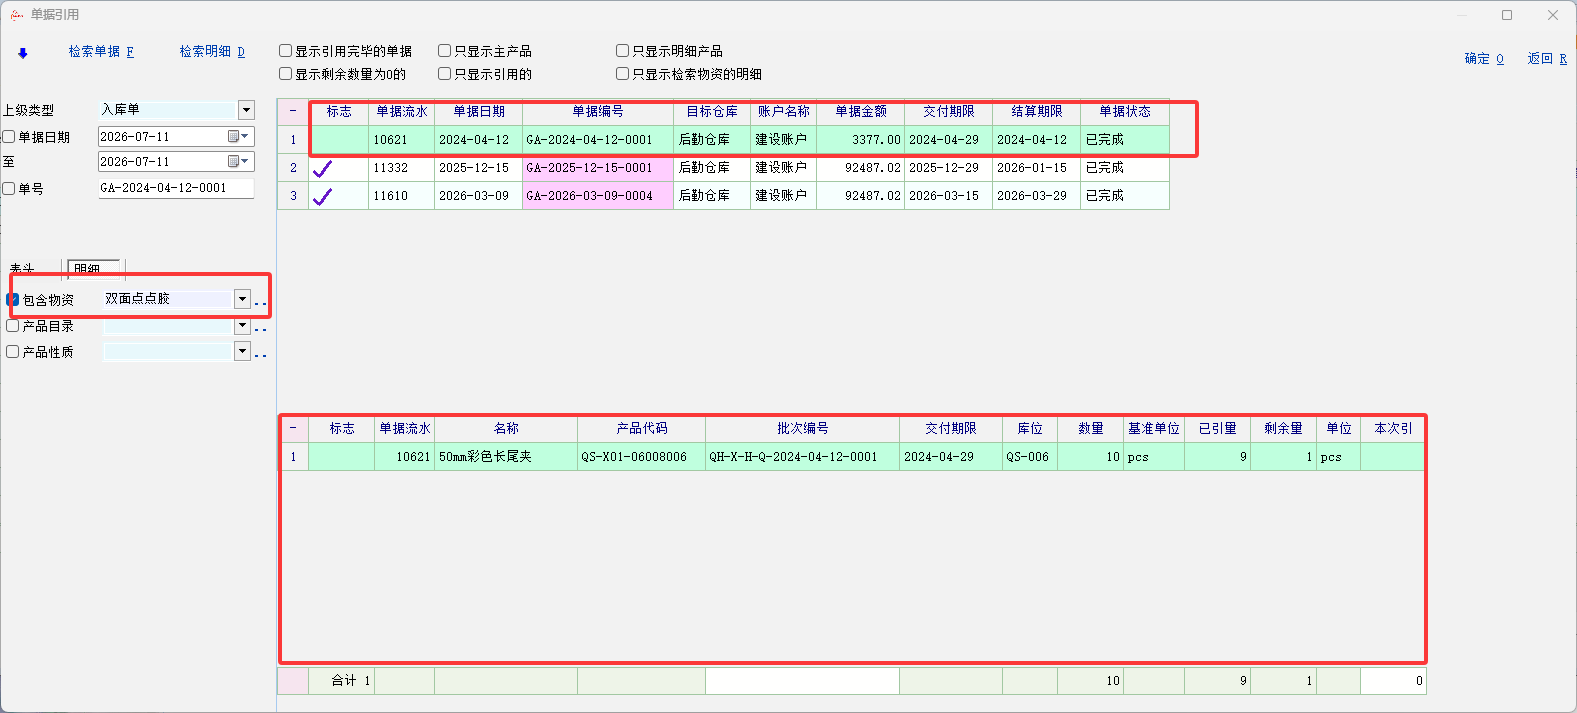The image size is (1577, 713).
Task: Collapse detail grid with minus corner button
Action: pyautogui.click(x=293, y=428)
